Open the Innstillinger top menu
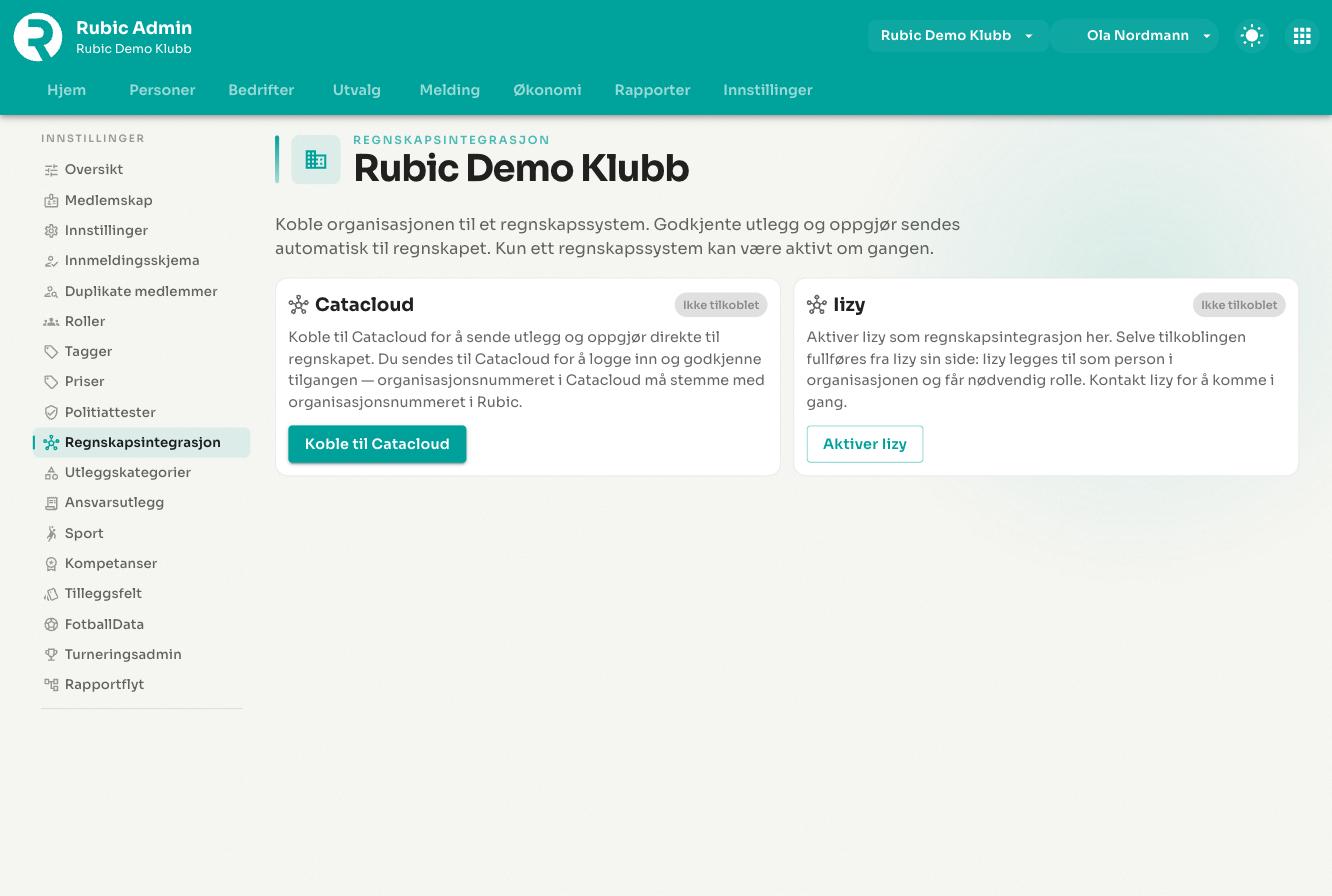Viewport: 1332px width, 896px height. point(768,90)
